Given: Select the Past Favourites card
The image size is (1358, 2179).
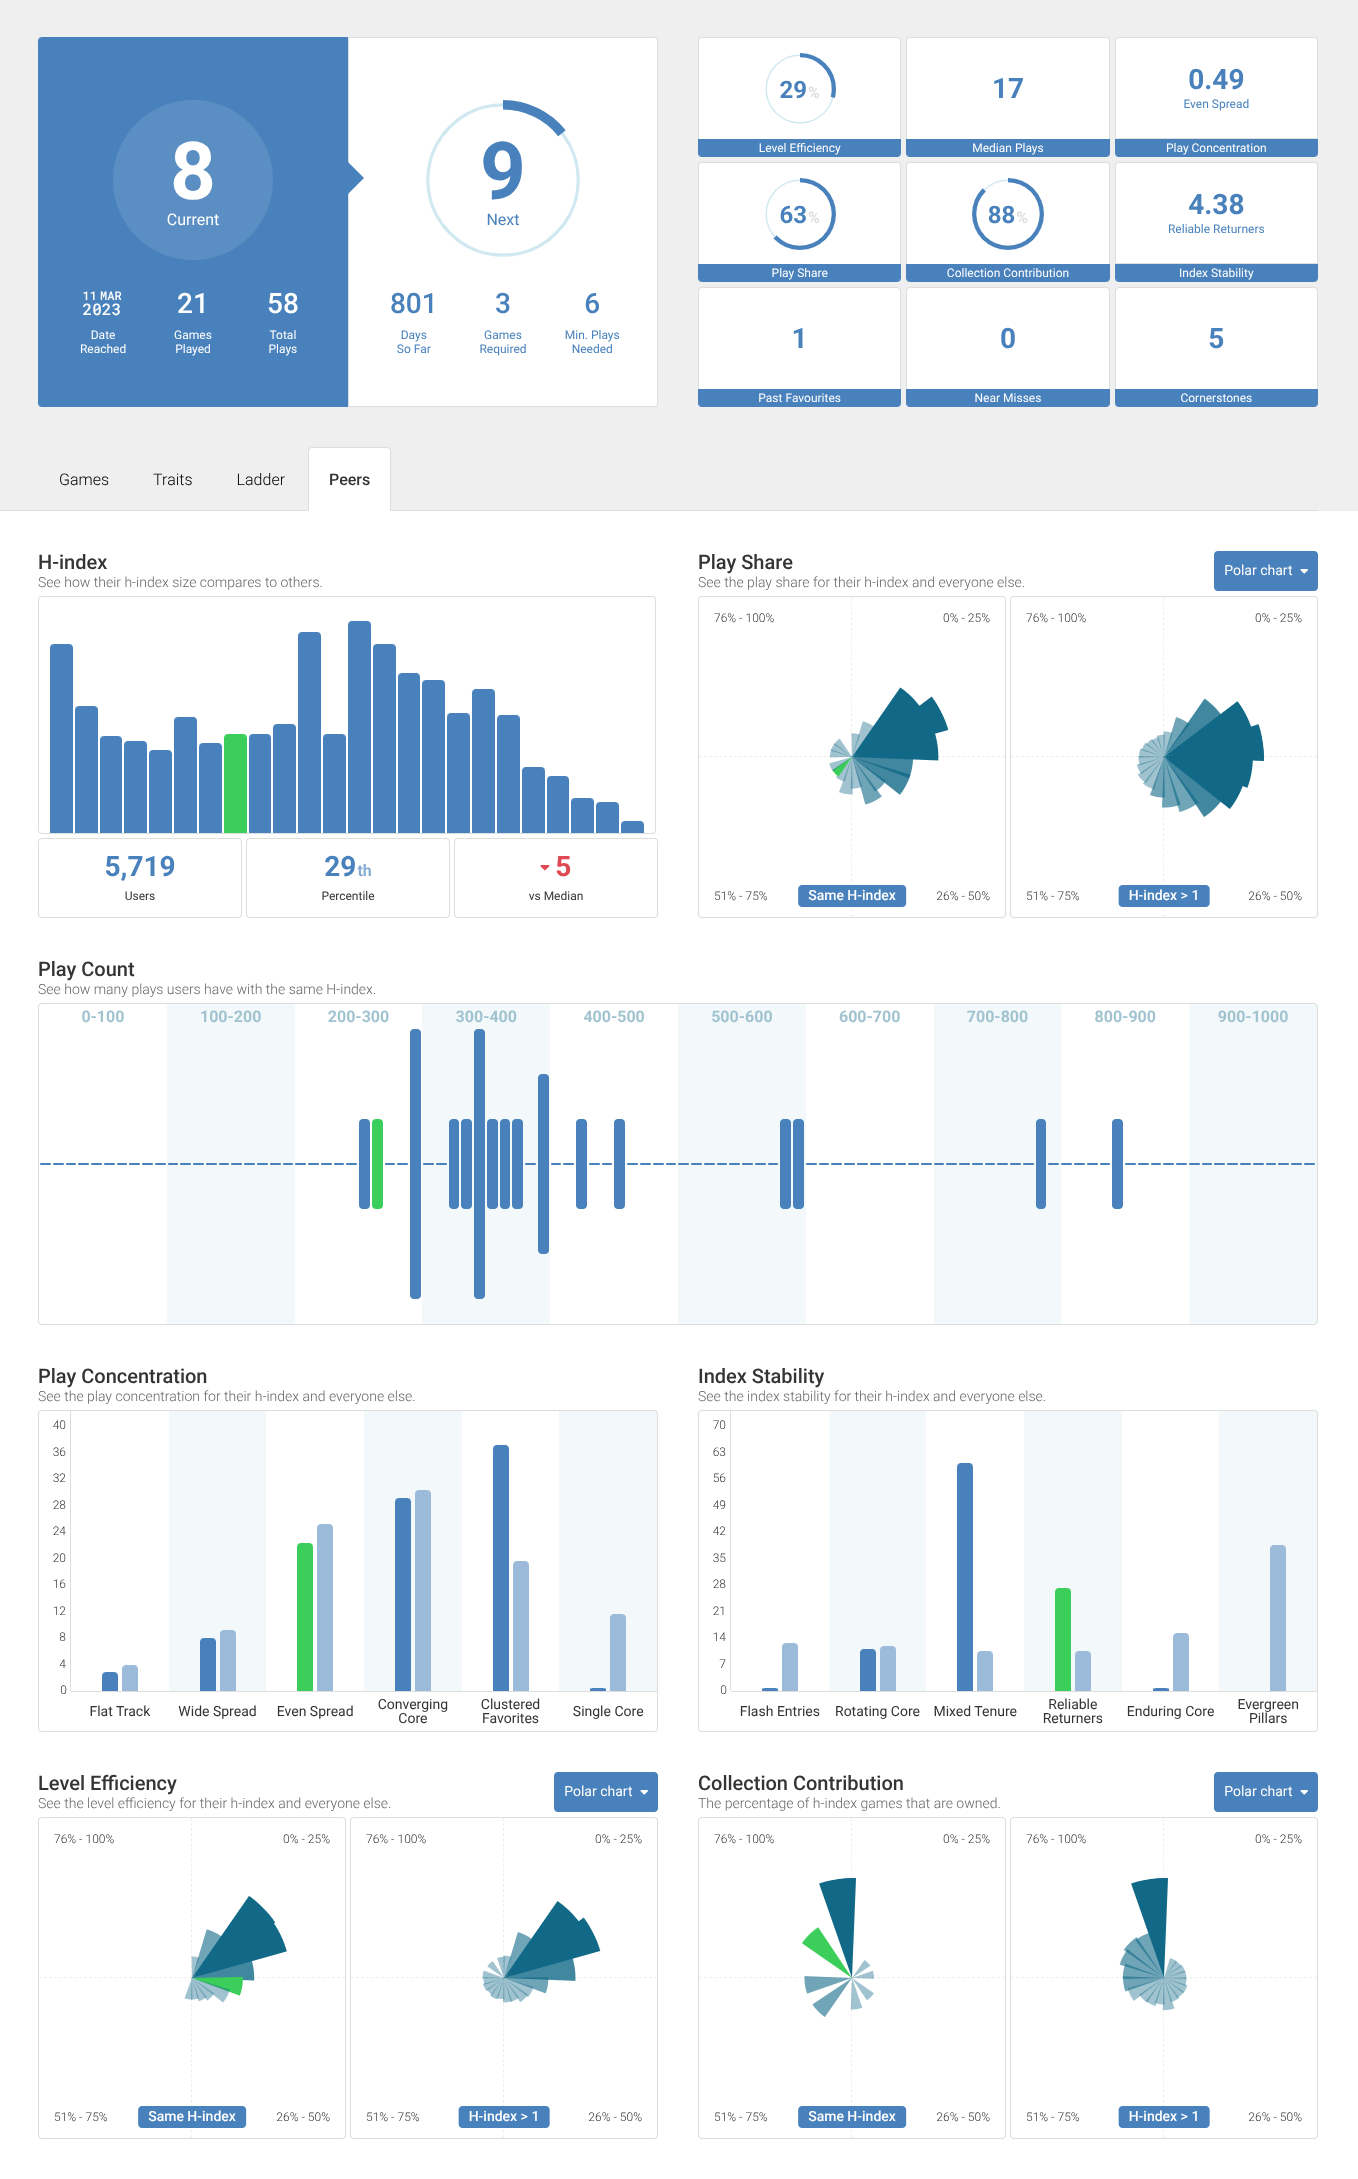Looking at the screenshot, I should pyautogui.click(x=799, y=347).
